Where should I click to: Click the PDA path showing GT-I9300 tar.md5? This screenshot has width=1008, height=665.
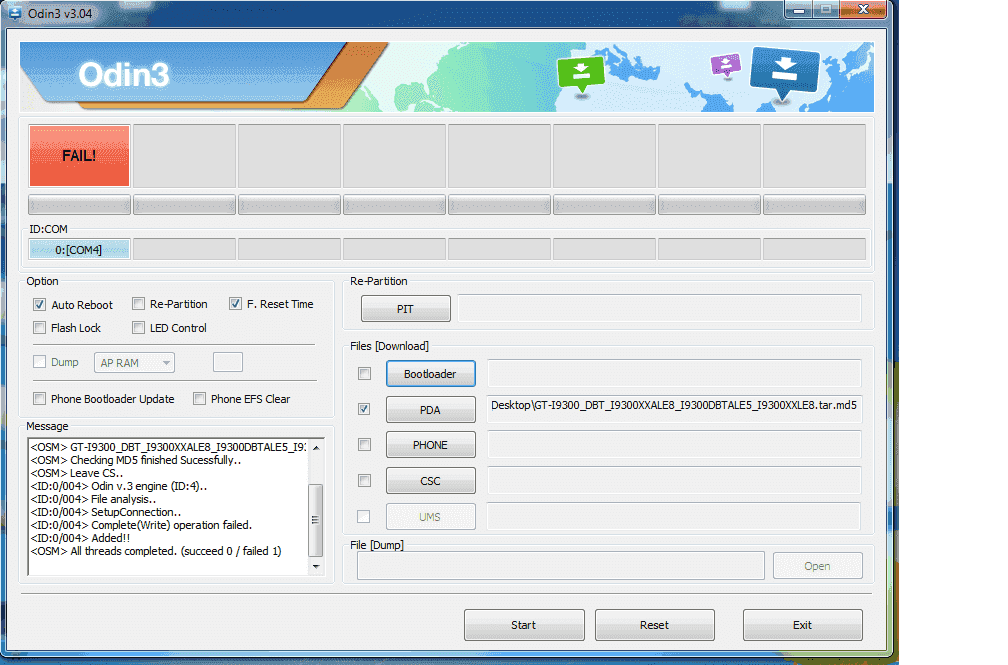[x=674, y=410]
